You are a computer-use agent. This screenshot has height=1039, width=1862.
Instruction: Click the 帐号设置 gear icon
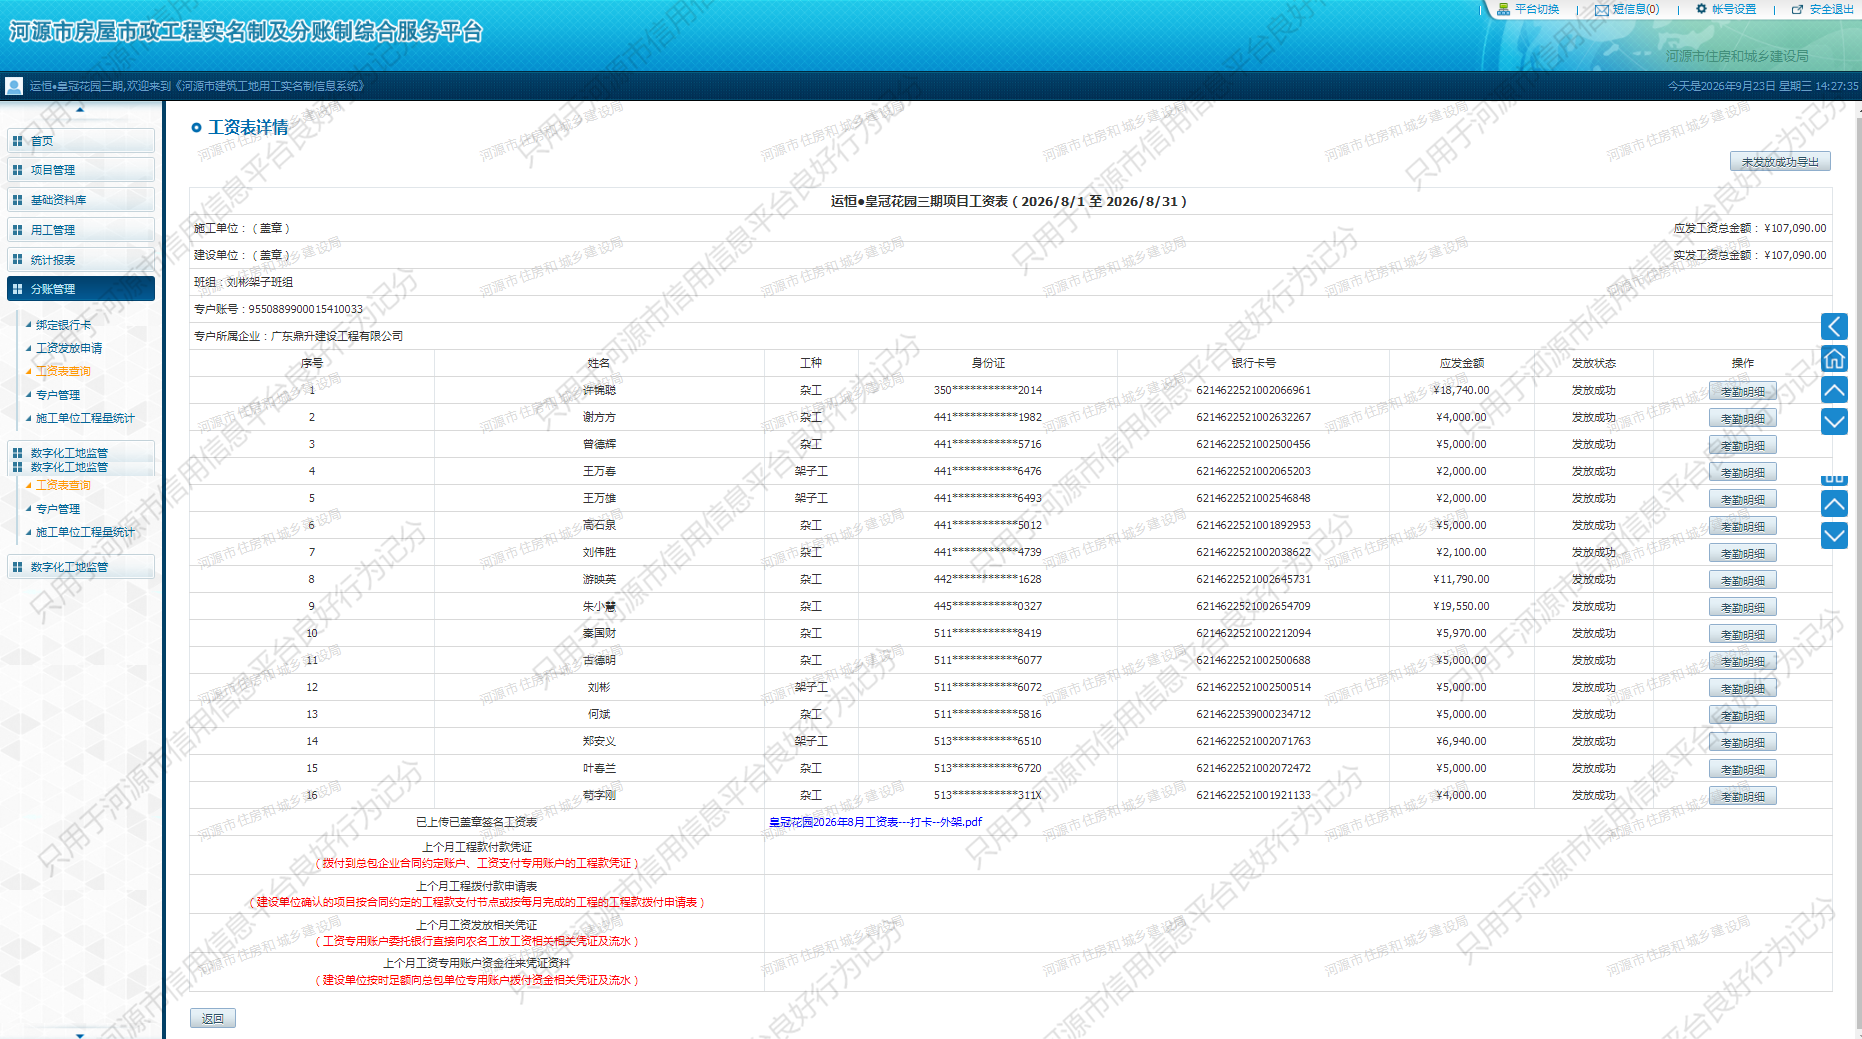coord(1701,9)
